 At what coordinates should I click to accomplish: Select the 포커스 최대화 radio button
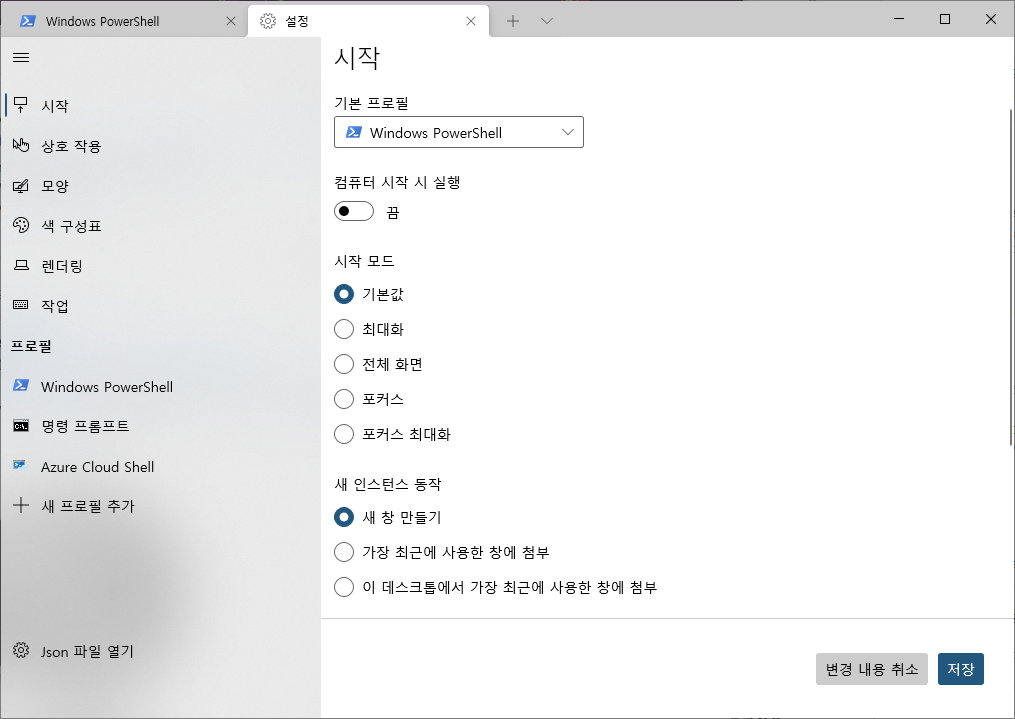tap(344, 434)
